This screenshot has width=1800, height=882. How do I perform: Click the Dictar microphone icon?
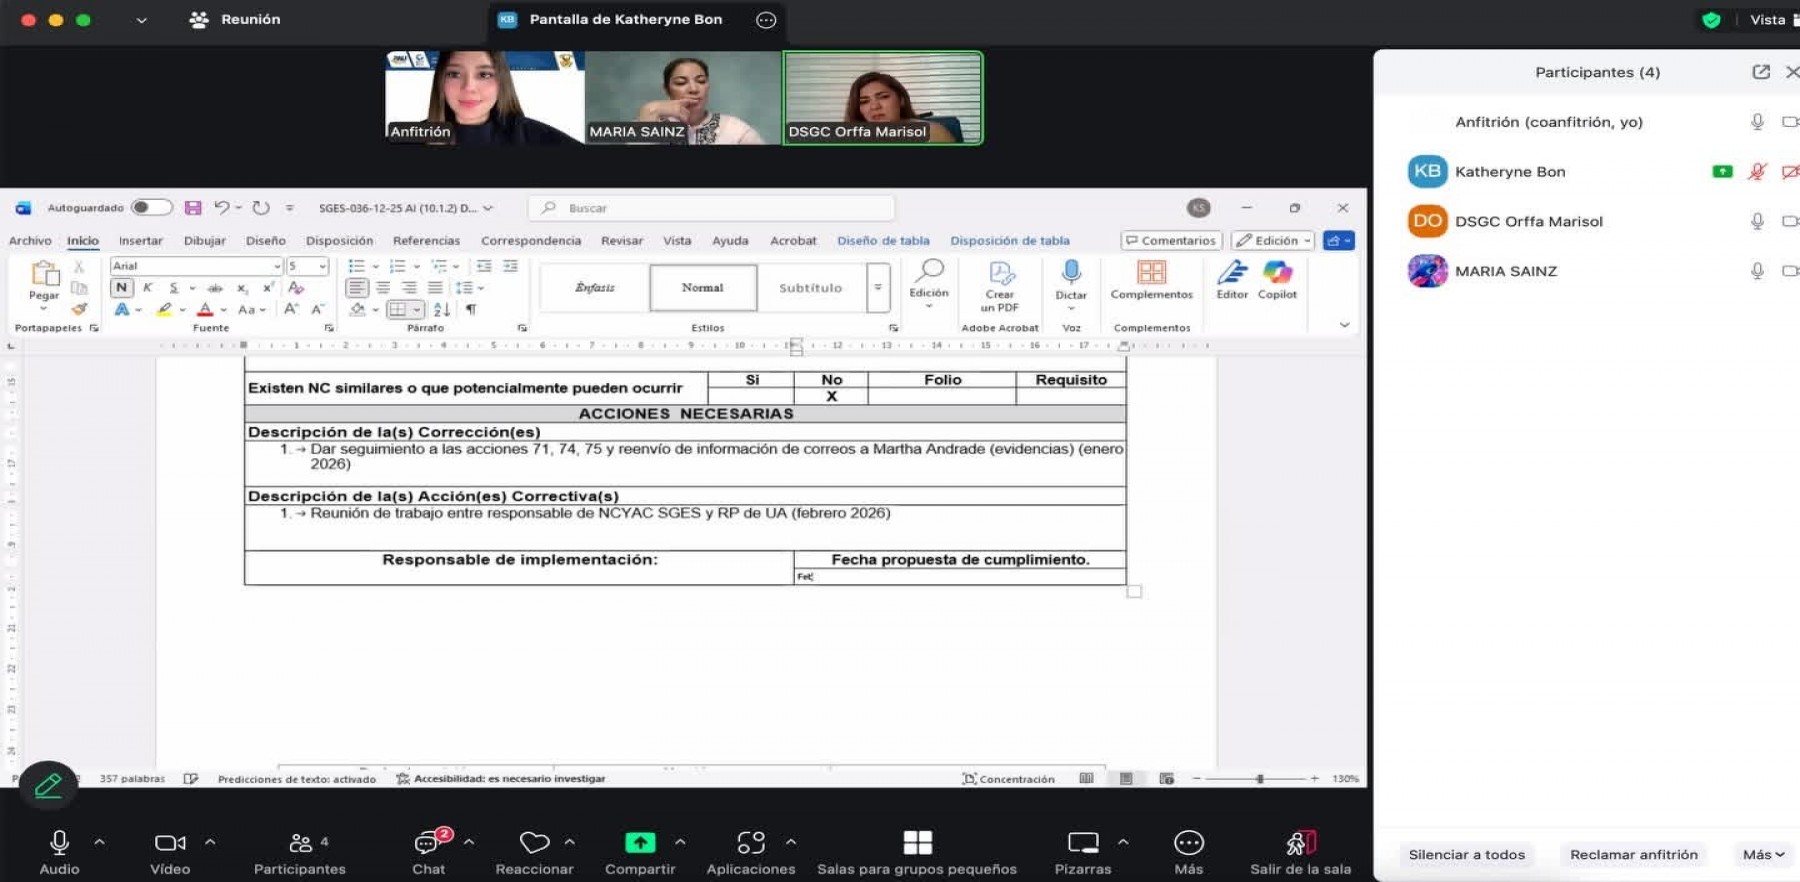[1070, 272]
